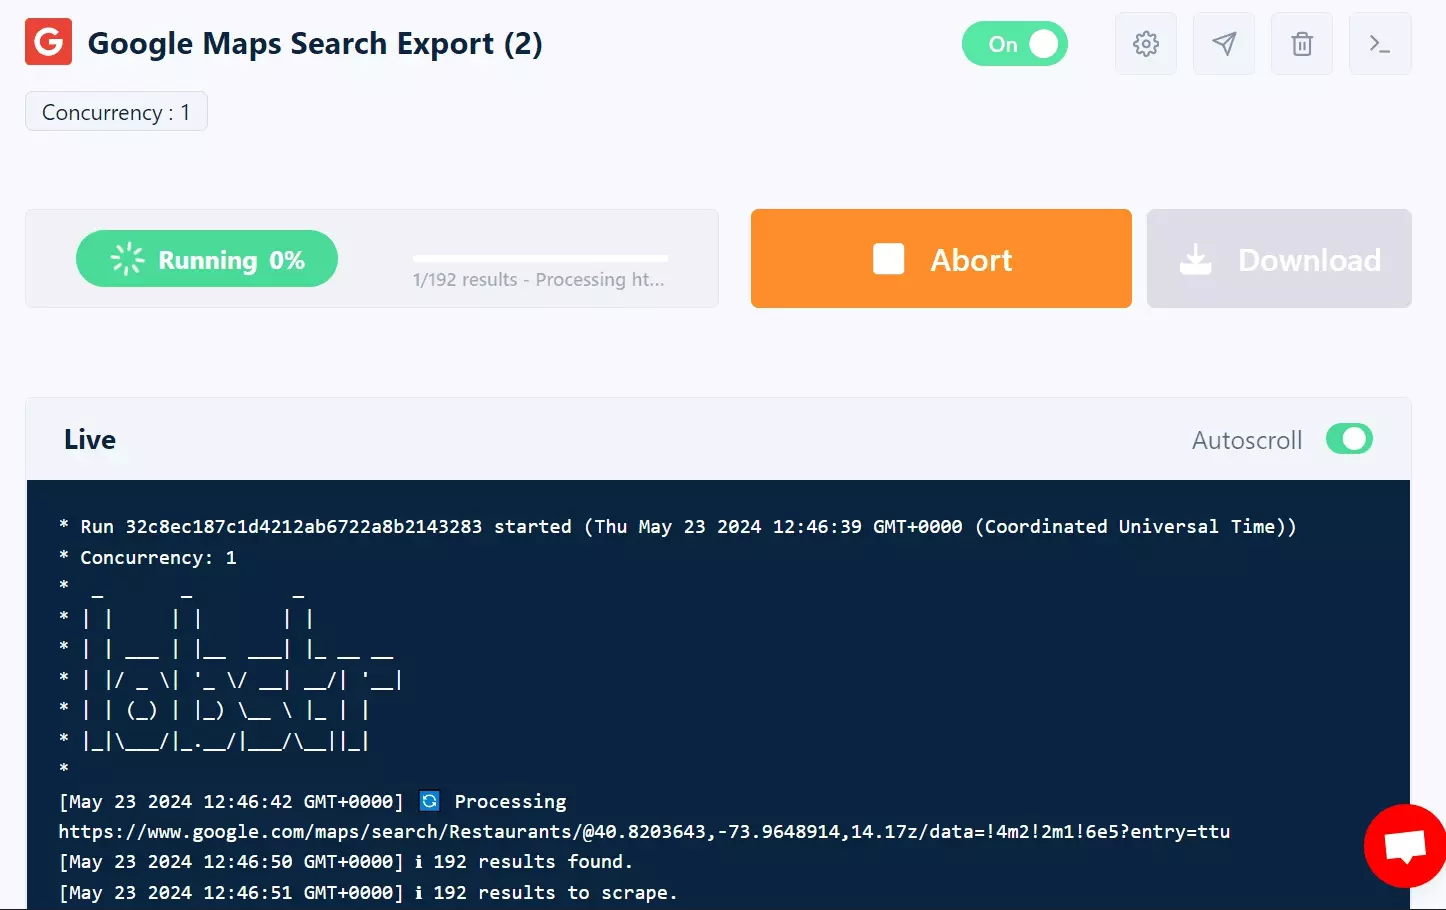
Task: Click the download arrow icon
Action: (1195, 260)
